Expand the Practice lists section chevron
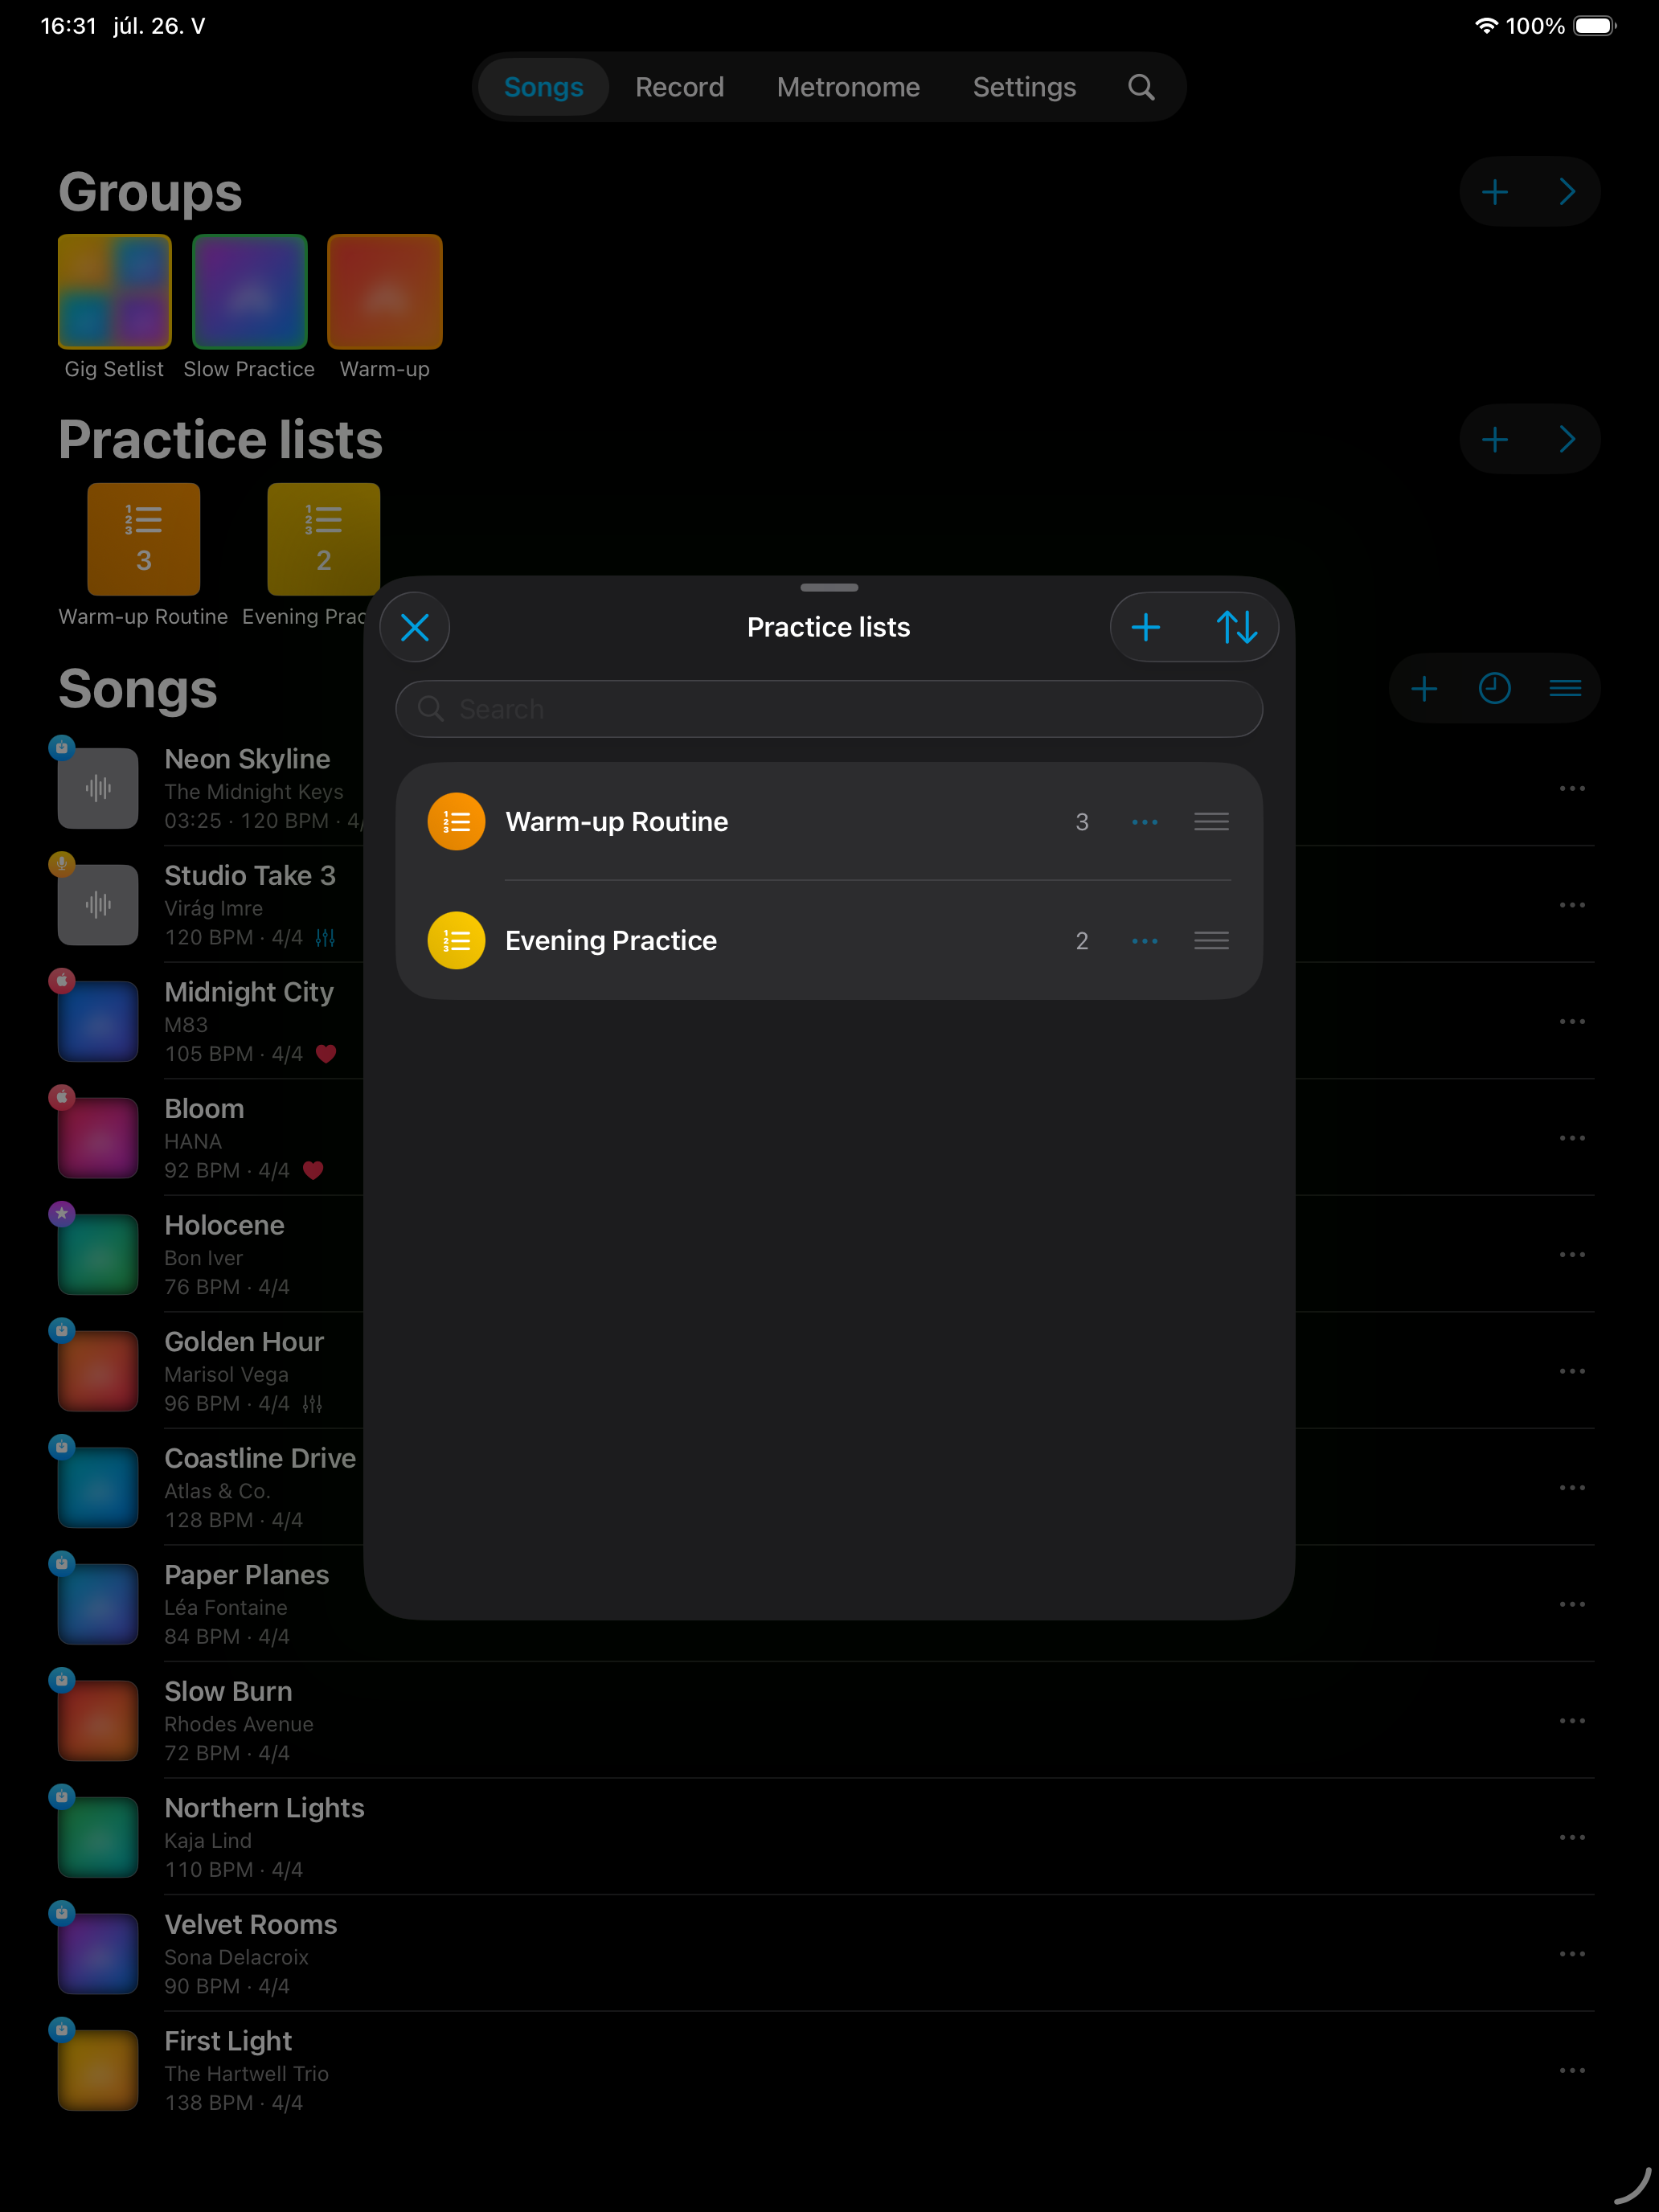 pyautogui.click(x=1567, y=439)
